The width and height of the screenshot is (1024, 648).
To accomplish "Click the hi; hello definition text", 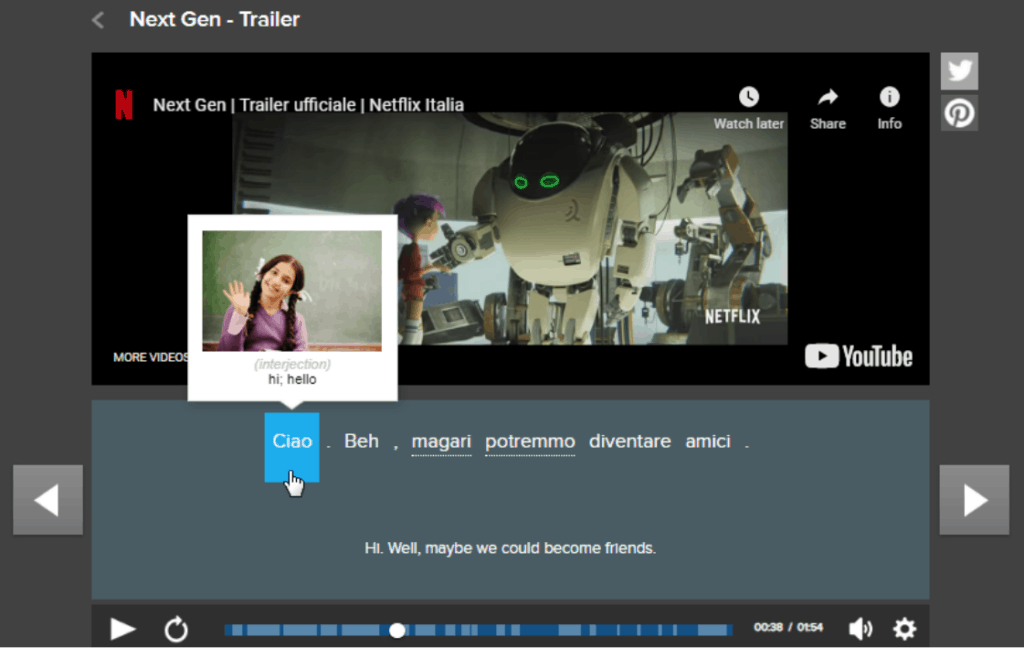I will pyautogui.click(x=292, y=380).
